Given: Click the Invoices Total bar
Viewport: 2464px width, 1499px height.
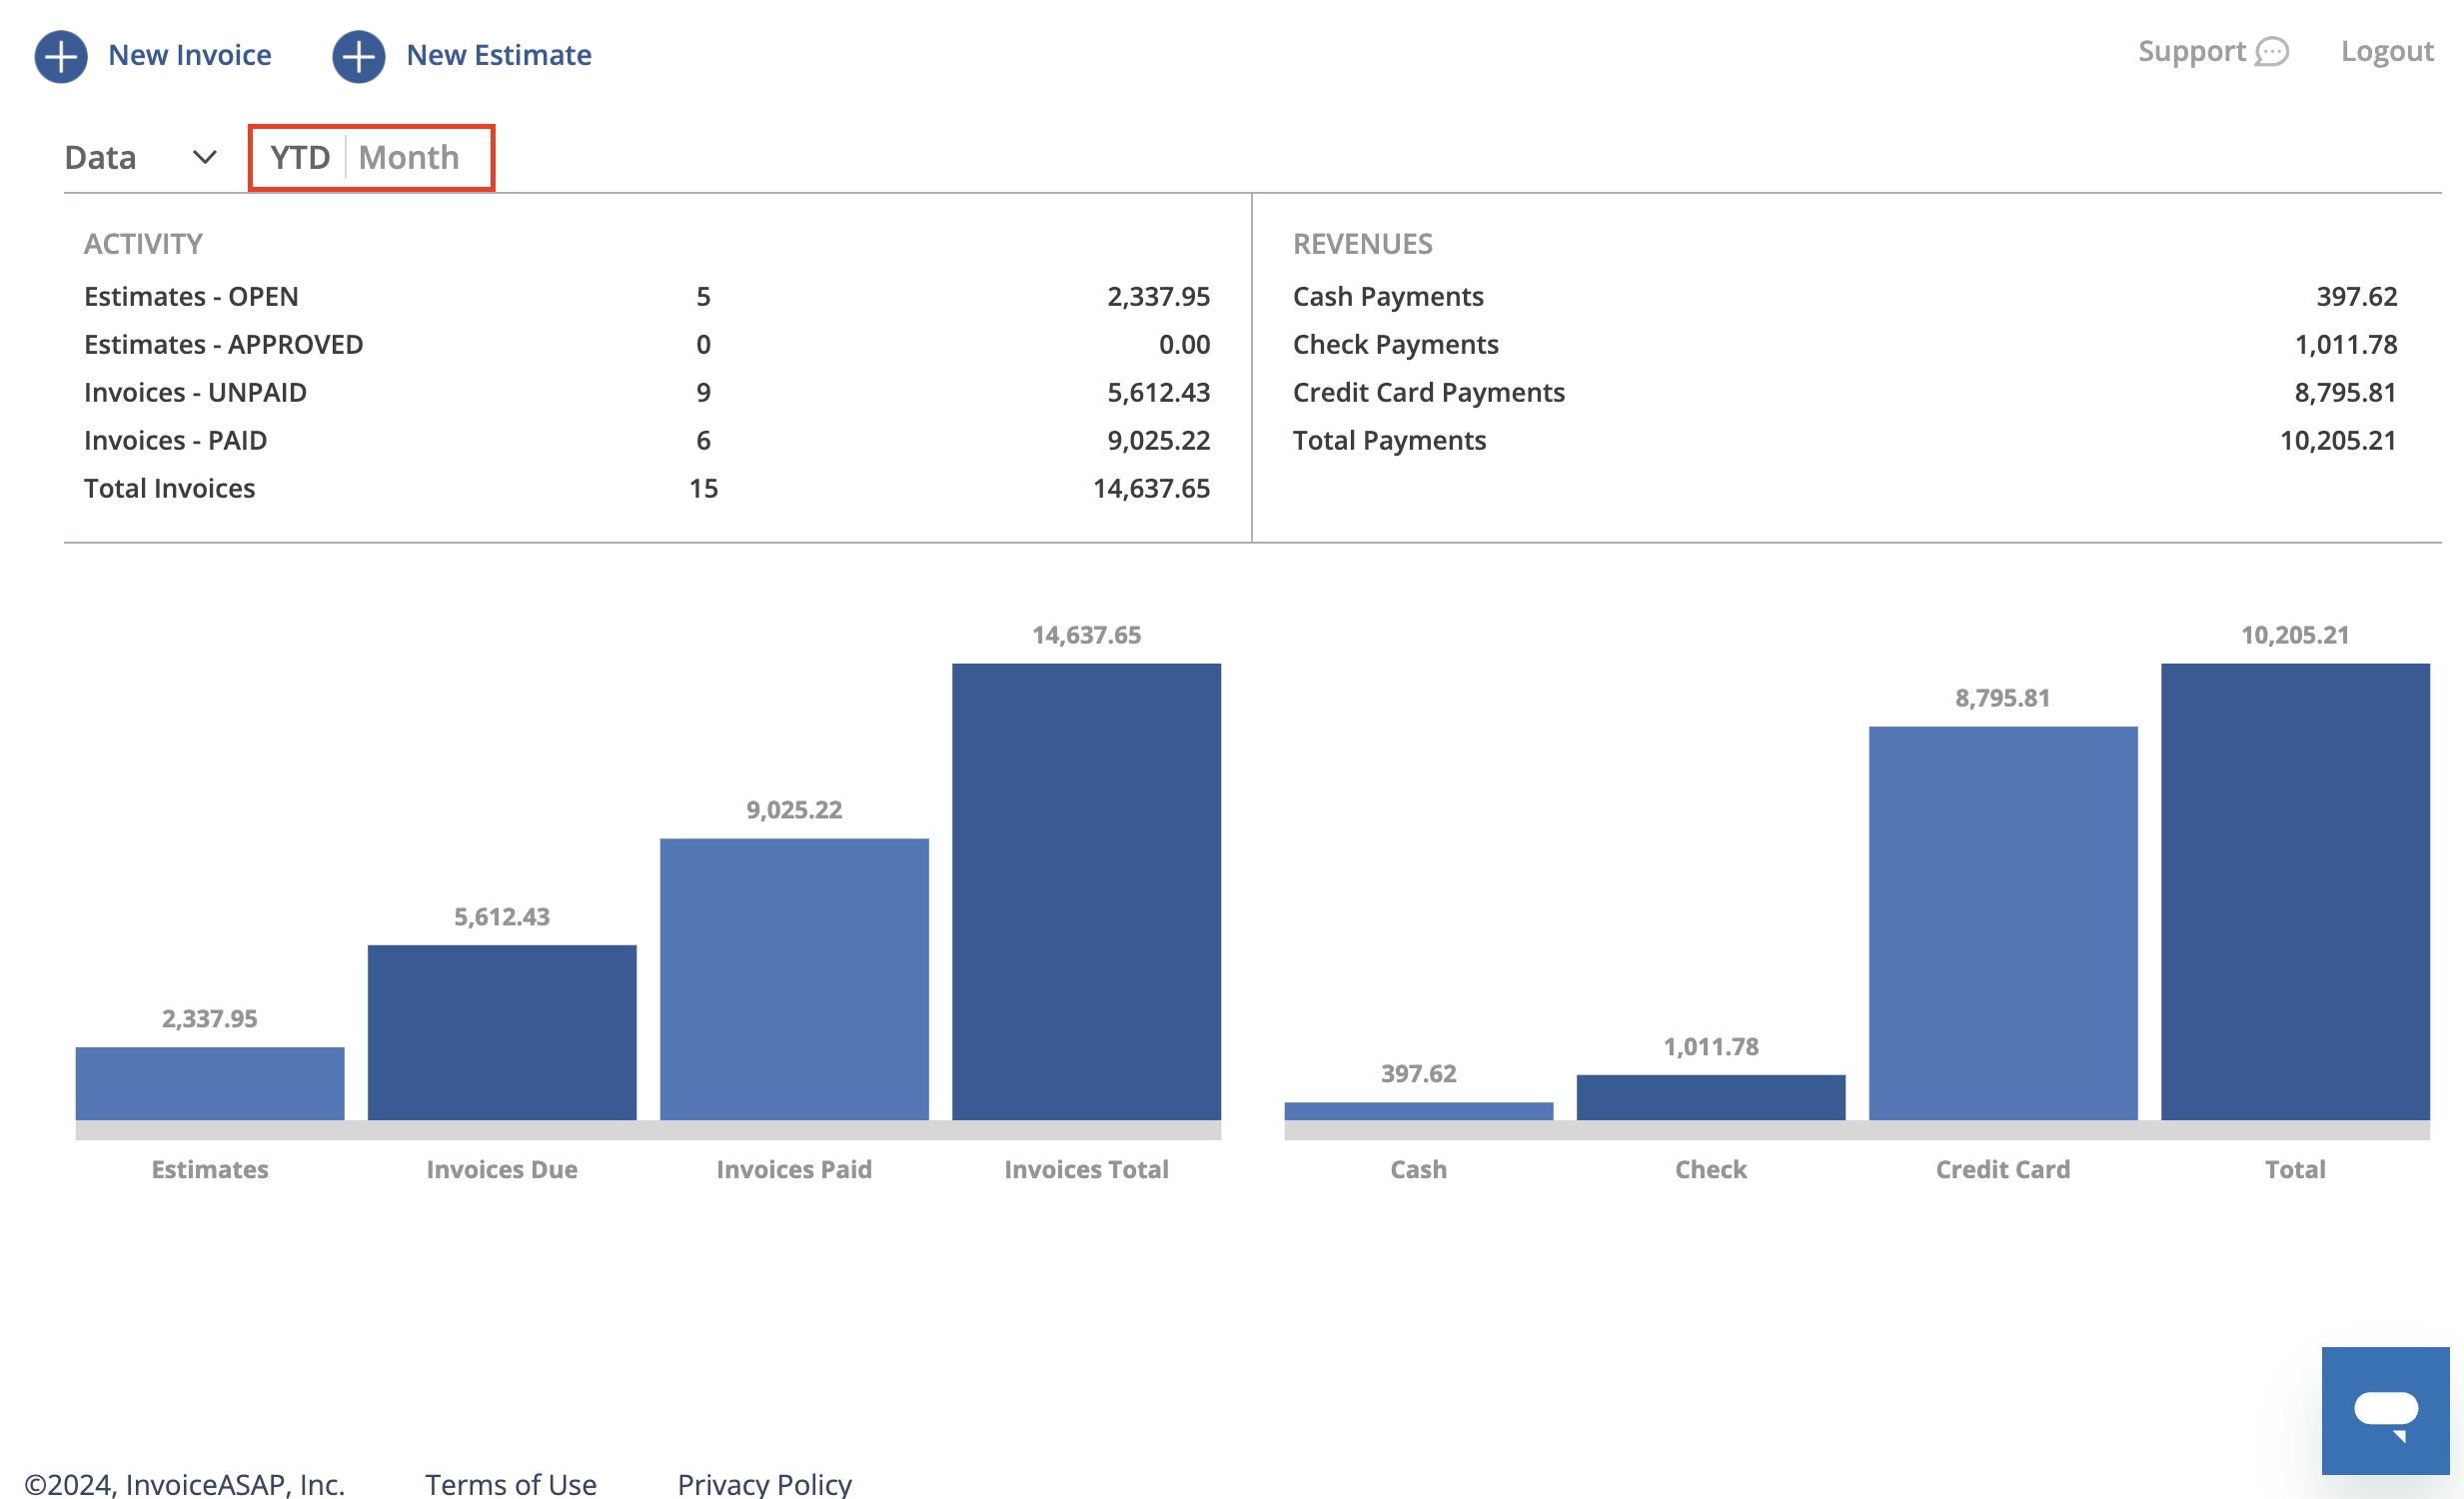Looking at the screenshot, I should point(1086,891).
